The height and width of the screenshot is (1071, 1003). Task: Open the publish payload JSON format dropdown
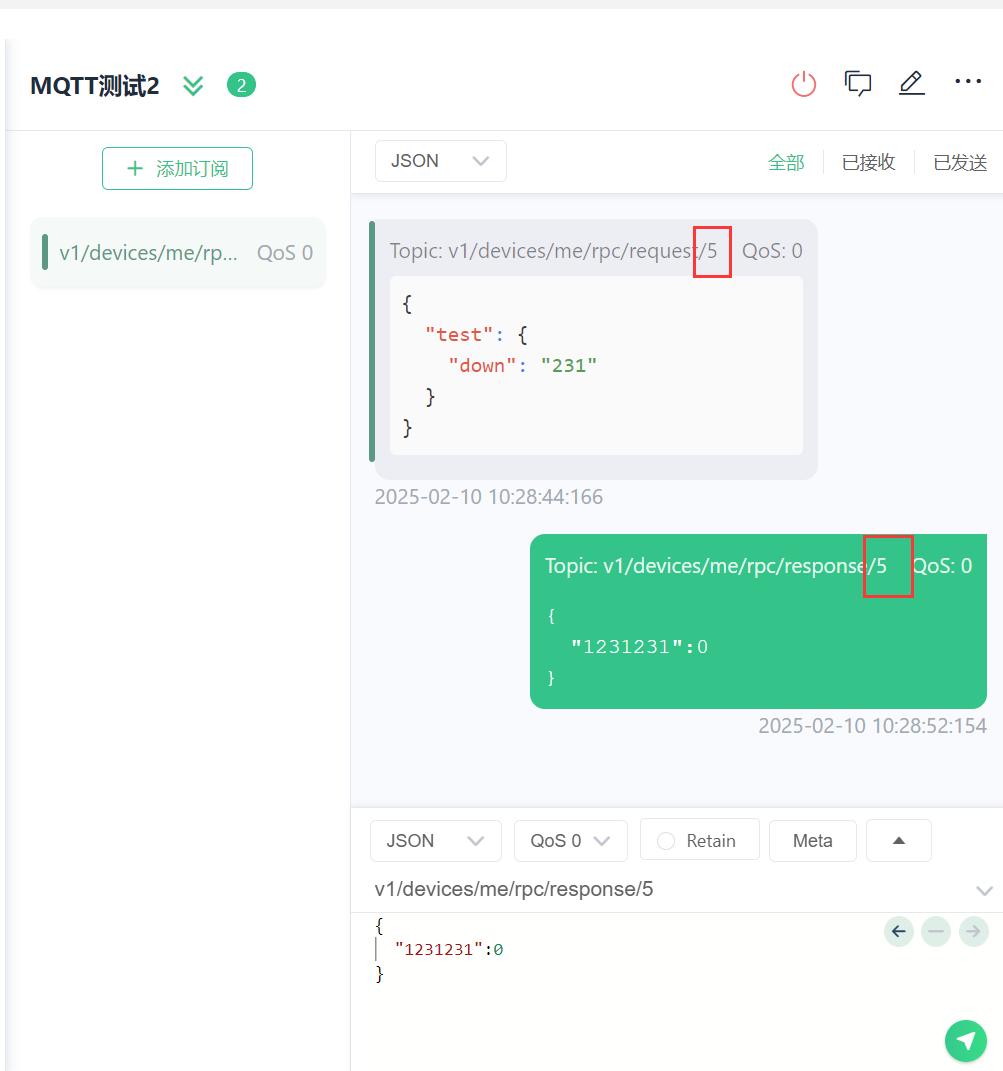435,841
